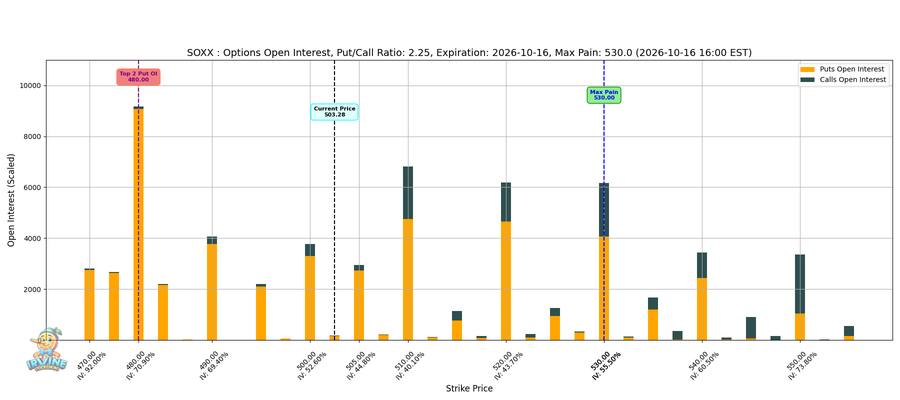Click the orange puts bar at strike 505

359,305
